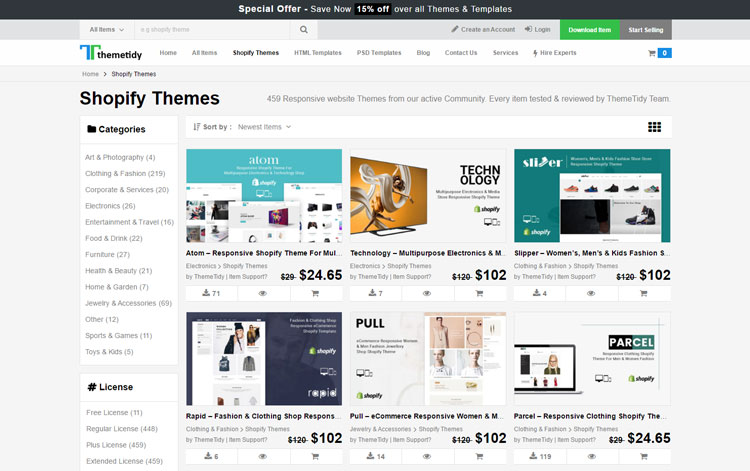Preview Rapid theme with eye icon
Image resolution: width=750 pixels, height=471 pixels.
coord(263,457)
